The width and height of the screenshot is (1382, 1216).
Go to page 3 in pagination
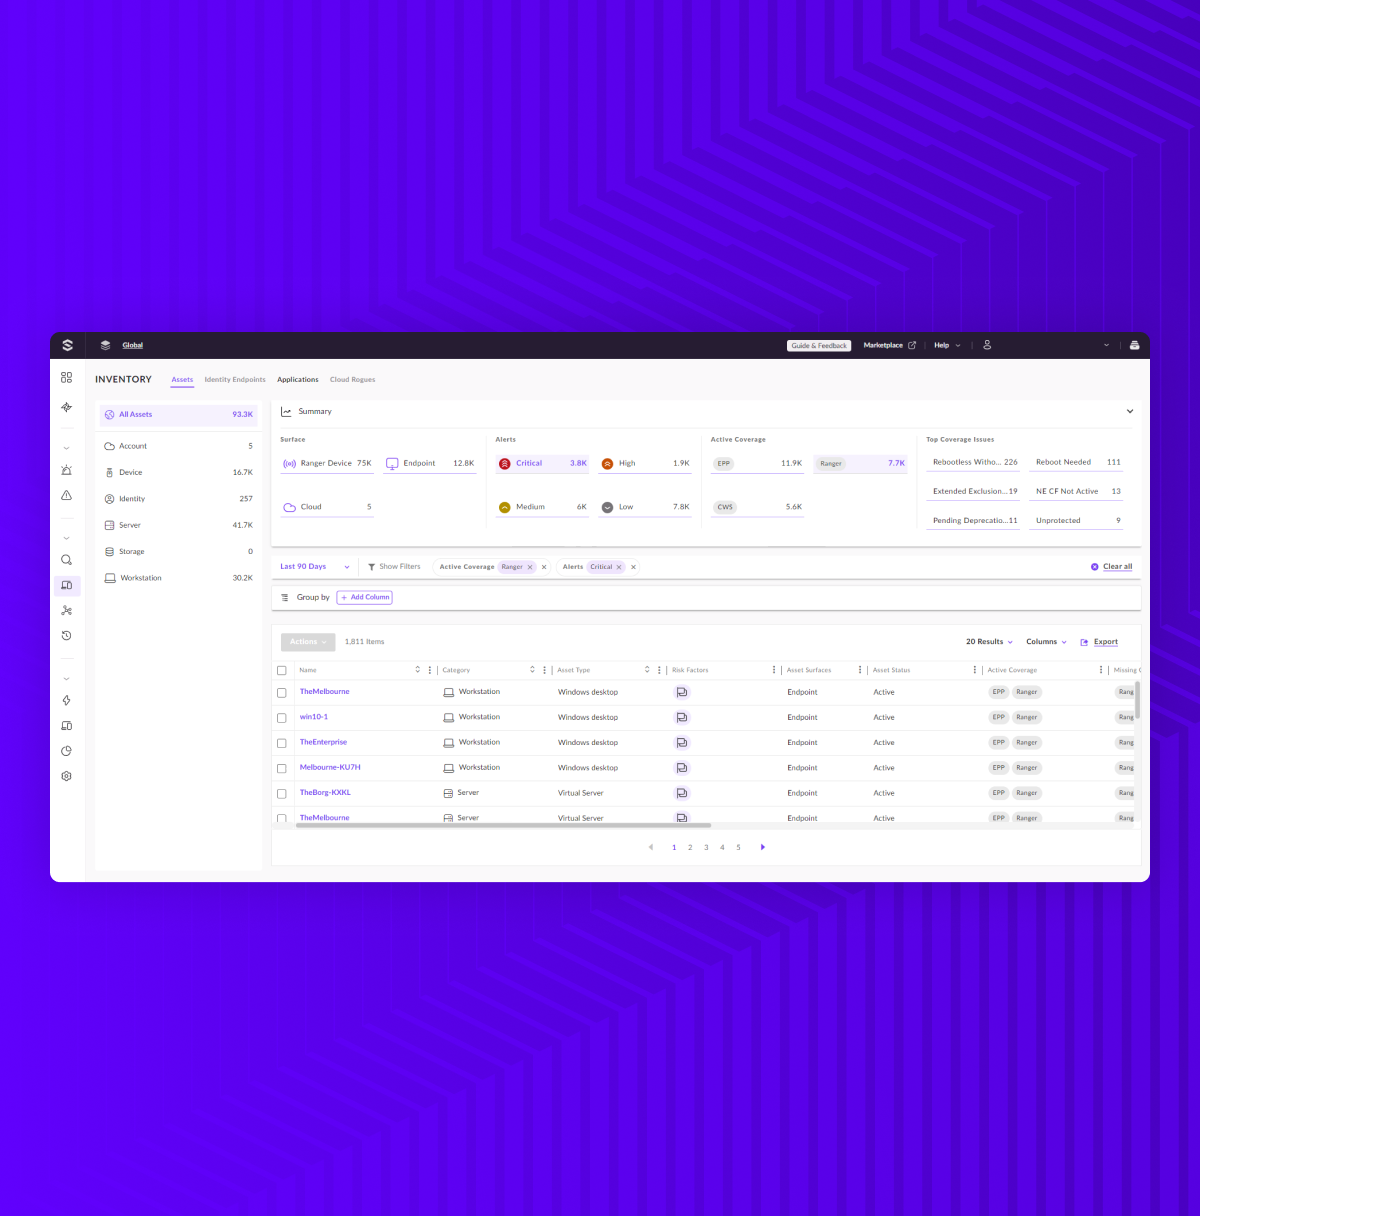point(706,848)
